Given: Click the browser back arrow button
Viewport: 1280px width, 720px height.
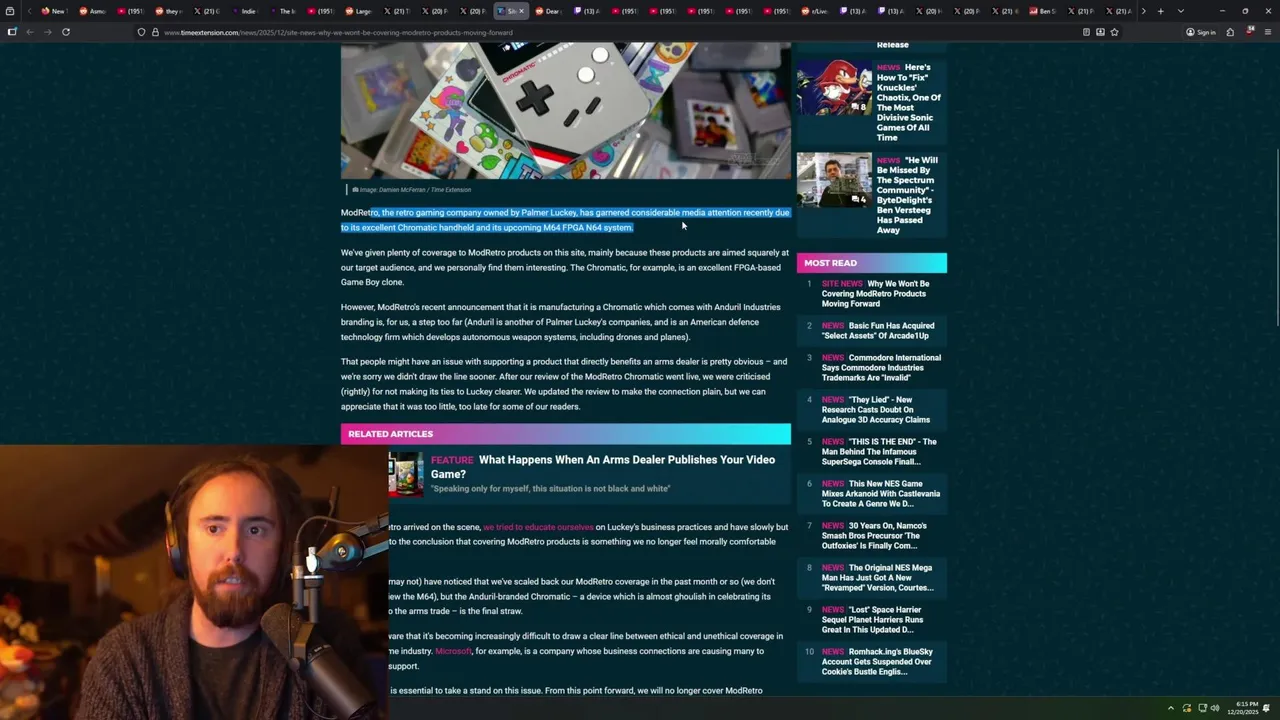Looking at the screenshot, I should (30, 32).
